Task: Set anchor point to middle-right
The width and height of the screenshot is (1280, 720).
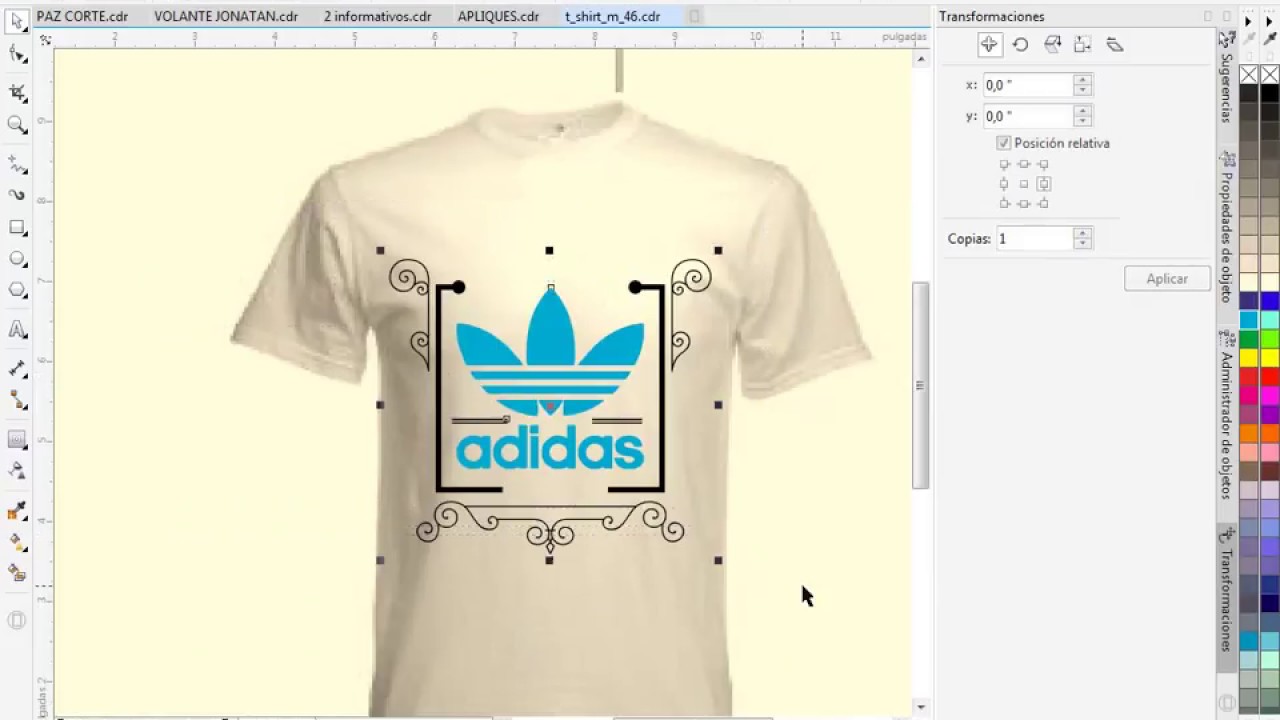Action: pyautogui.click(x=1043, y=184)
